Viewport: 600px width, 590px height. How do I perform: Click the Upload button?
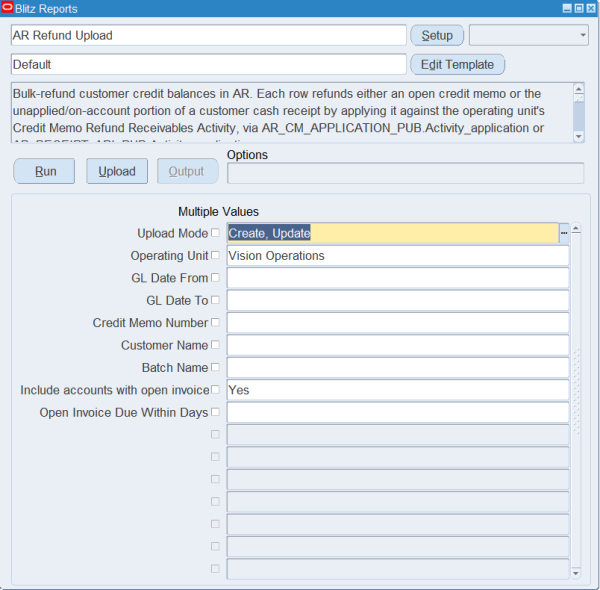click(x=117, y=171)
